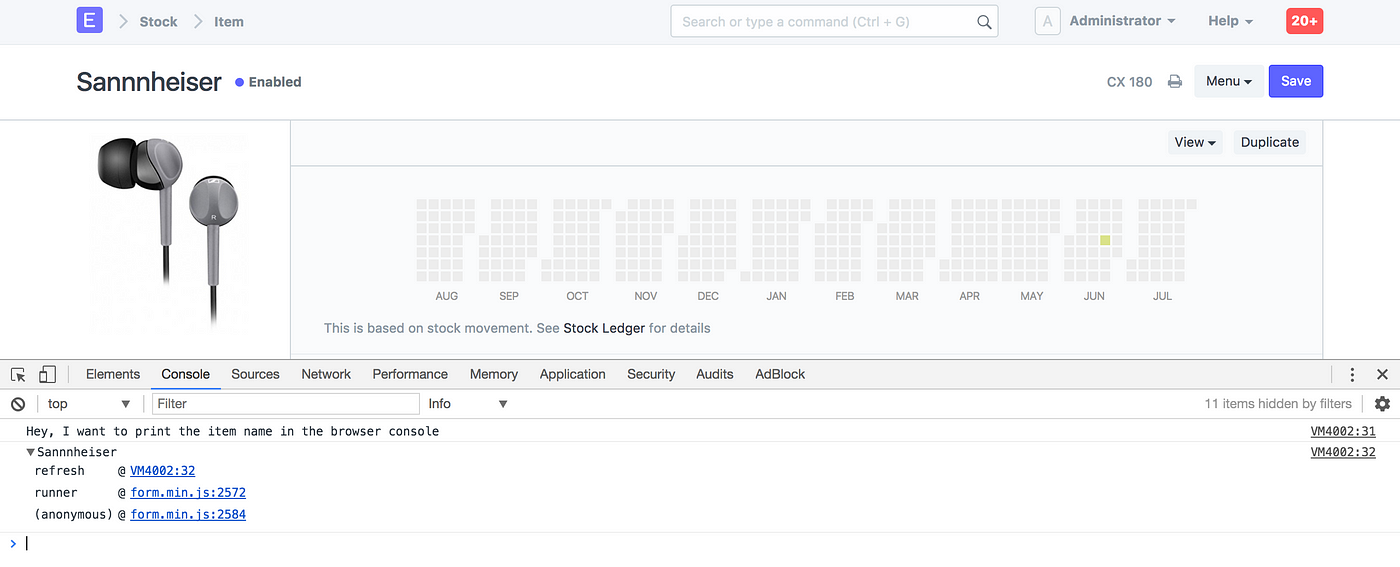Switch to the Security tab
The width and height of the screenshot is (1400, 567).
[x=651, y=374]
